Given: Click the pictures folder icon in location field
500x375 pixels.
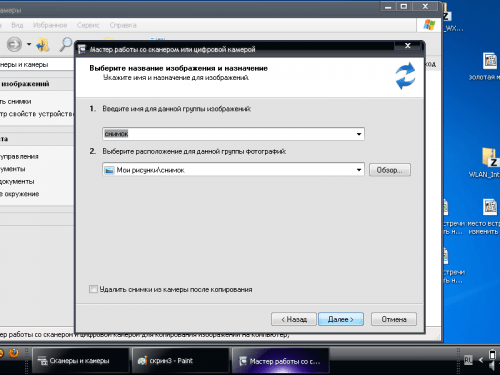Looking at the screenshot, I should click(109, 170).
